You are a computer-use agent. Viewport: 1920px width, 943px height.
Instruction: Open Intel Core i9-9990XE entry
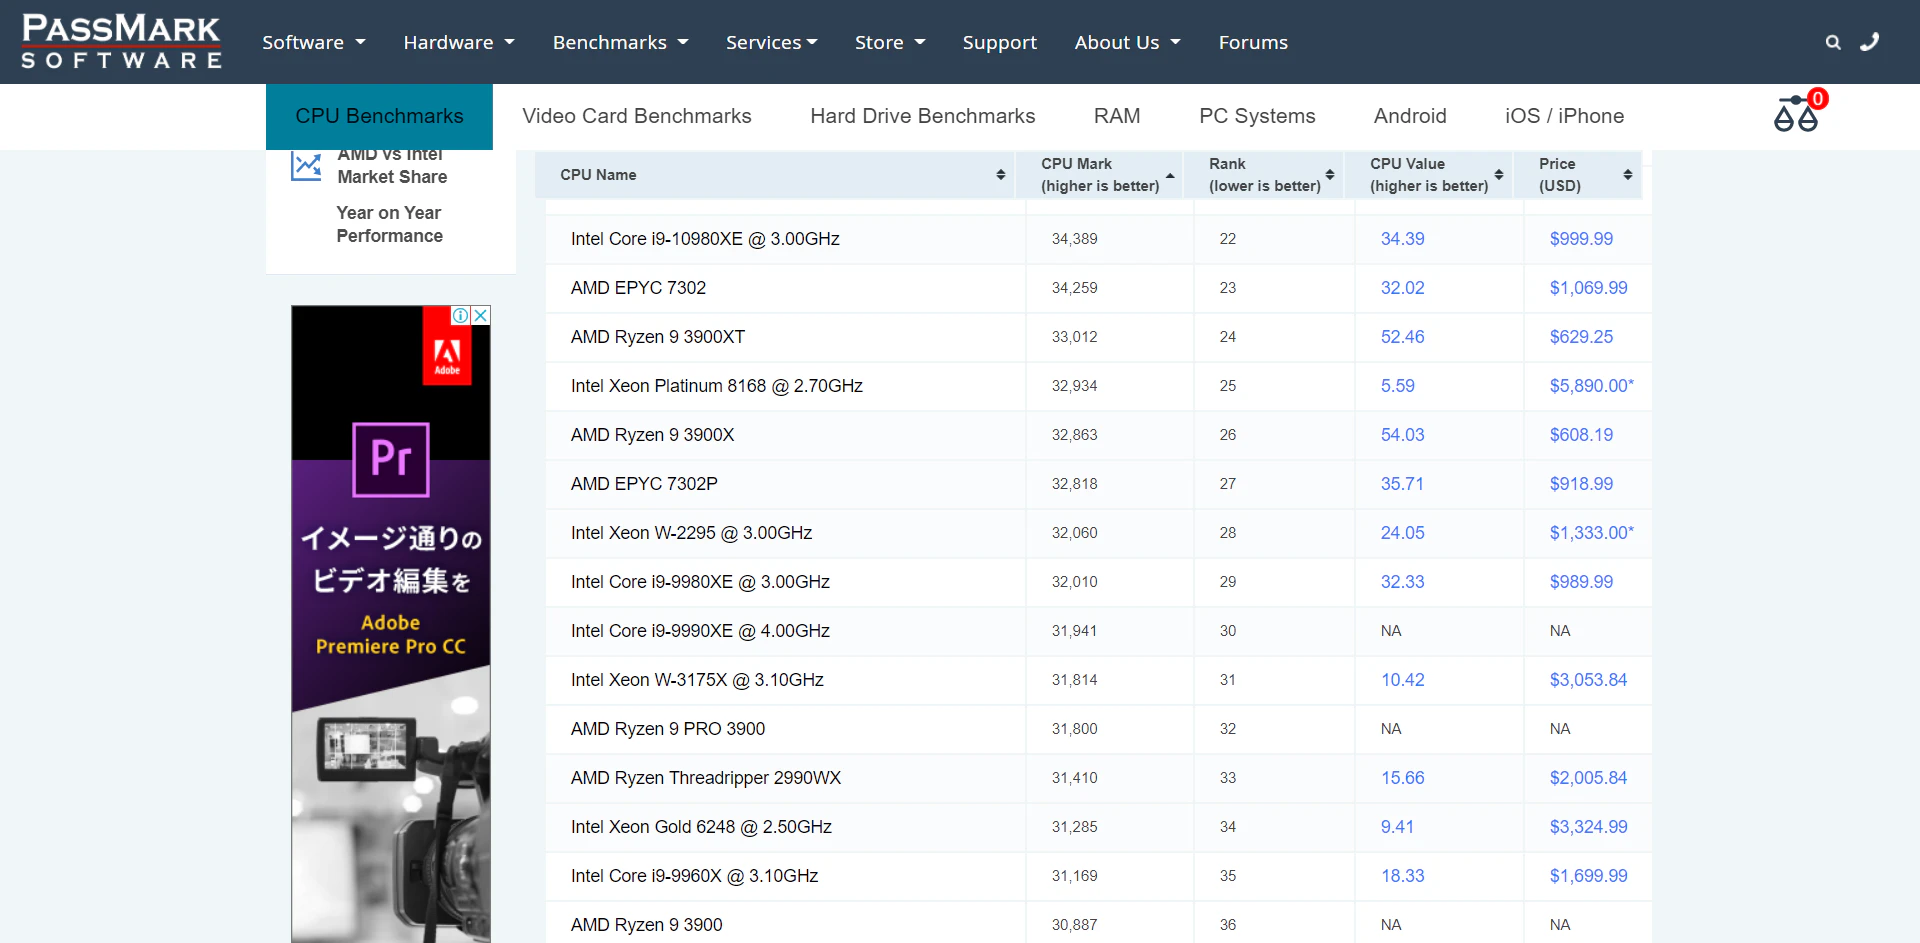pos(700,631)
